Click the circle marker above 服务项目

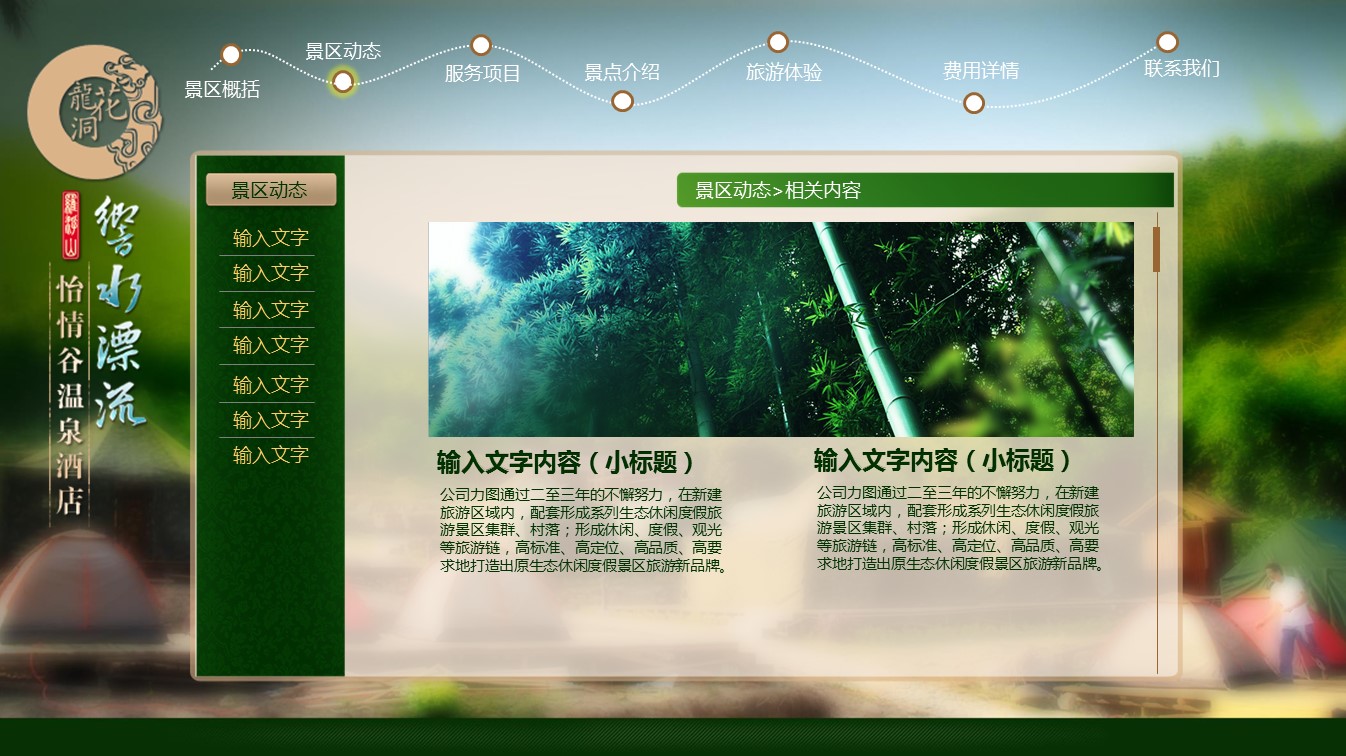point(481,45)
